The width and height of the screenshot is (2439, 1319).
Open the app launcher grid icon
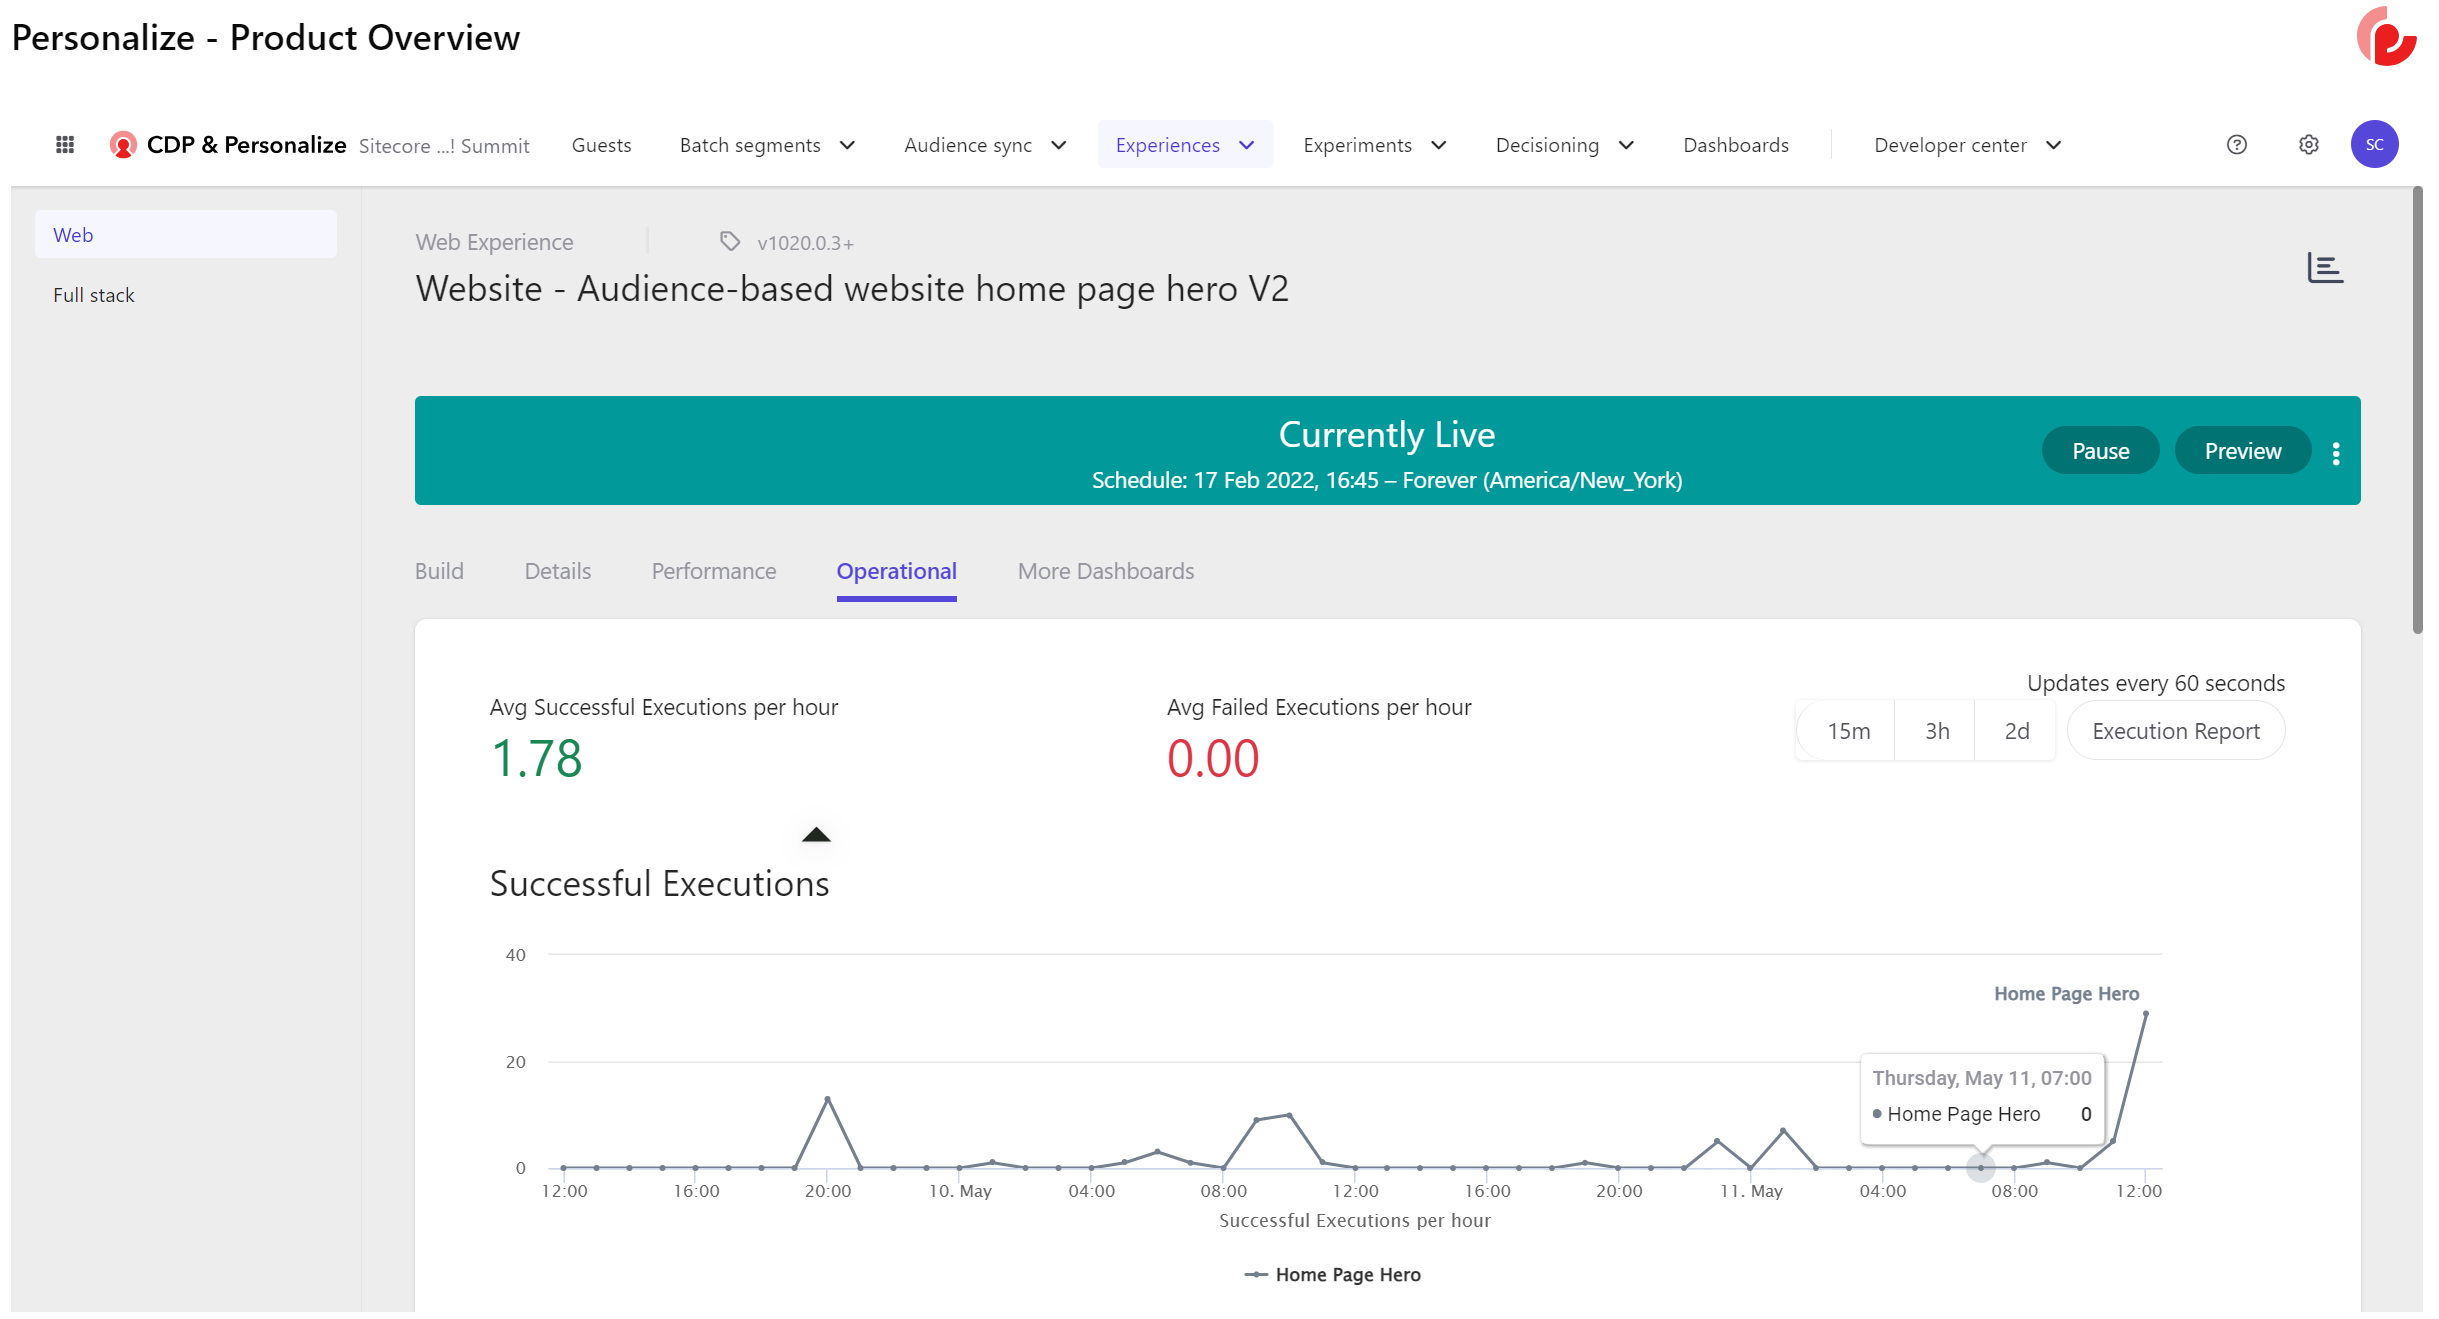point(65,145)
